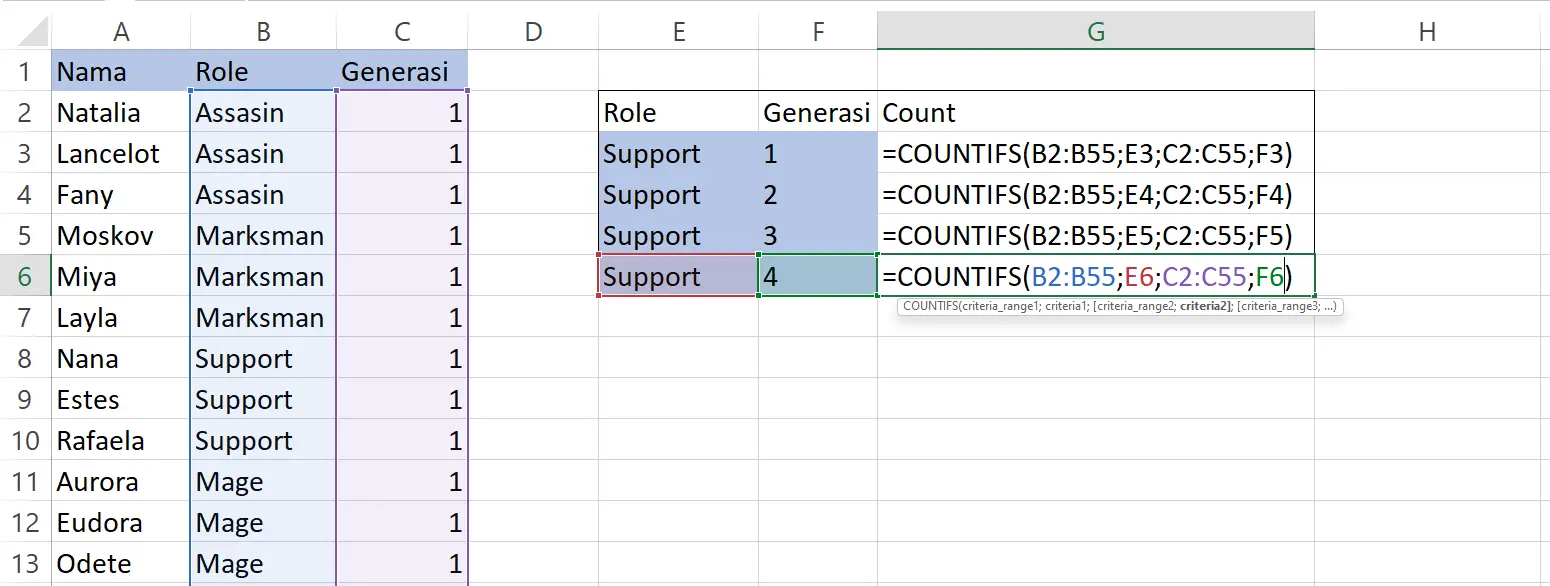Select the Generasi value in Layla's row

[402, 318]
